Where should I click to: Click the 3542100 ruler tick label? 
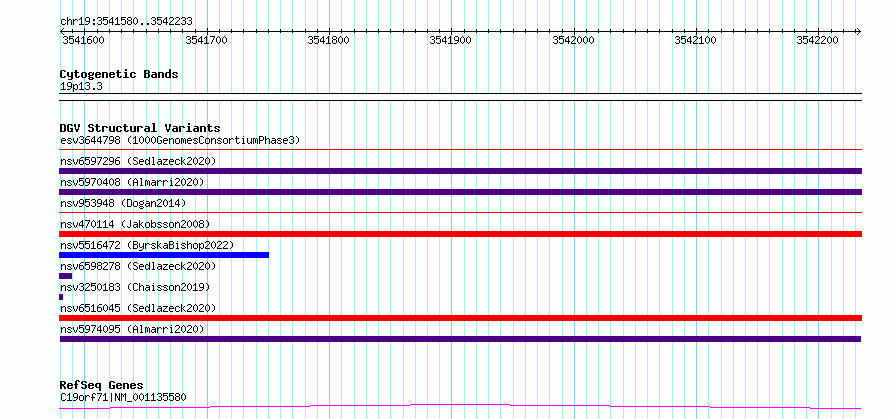(x=695, y=40)
